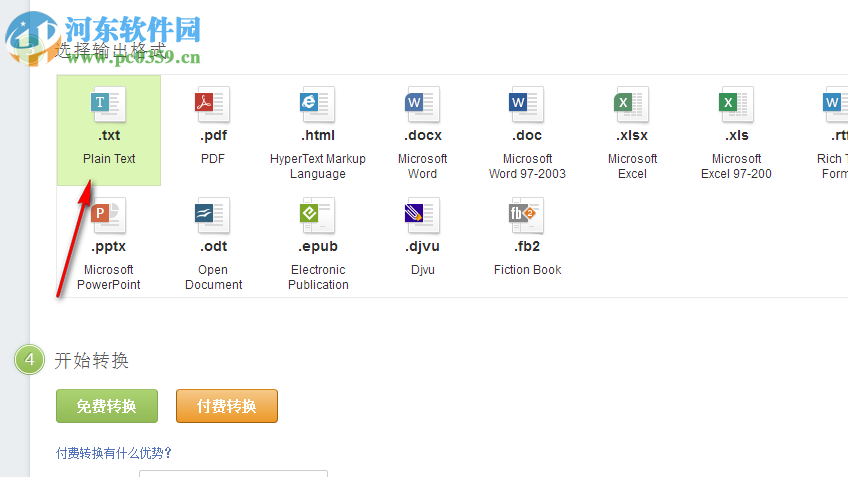Click the "Fiction Book" label
Screen dimensions: 848x477
click(527, 269)
